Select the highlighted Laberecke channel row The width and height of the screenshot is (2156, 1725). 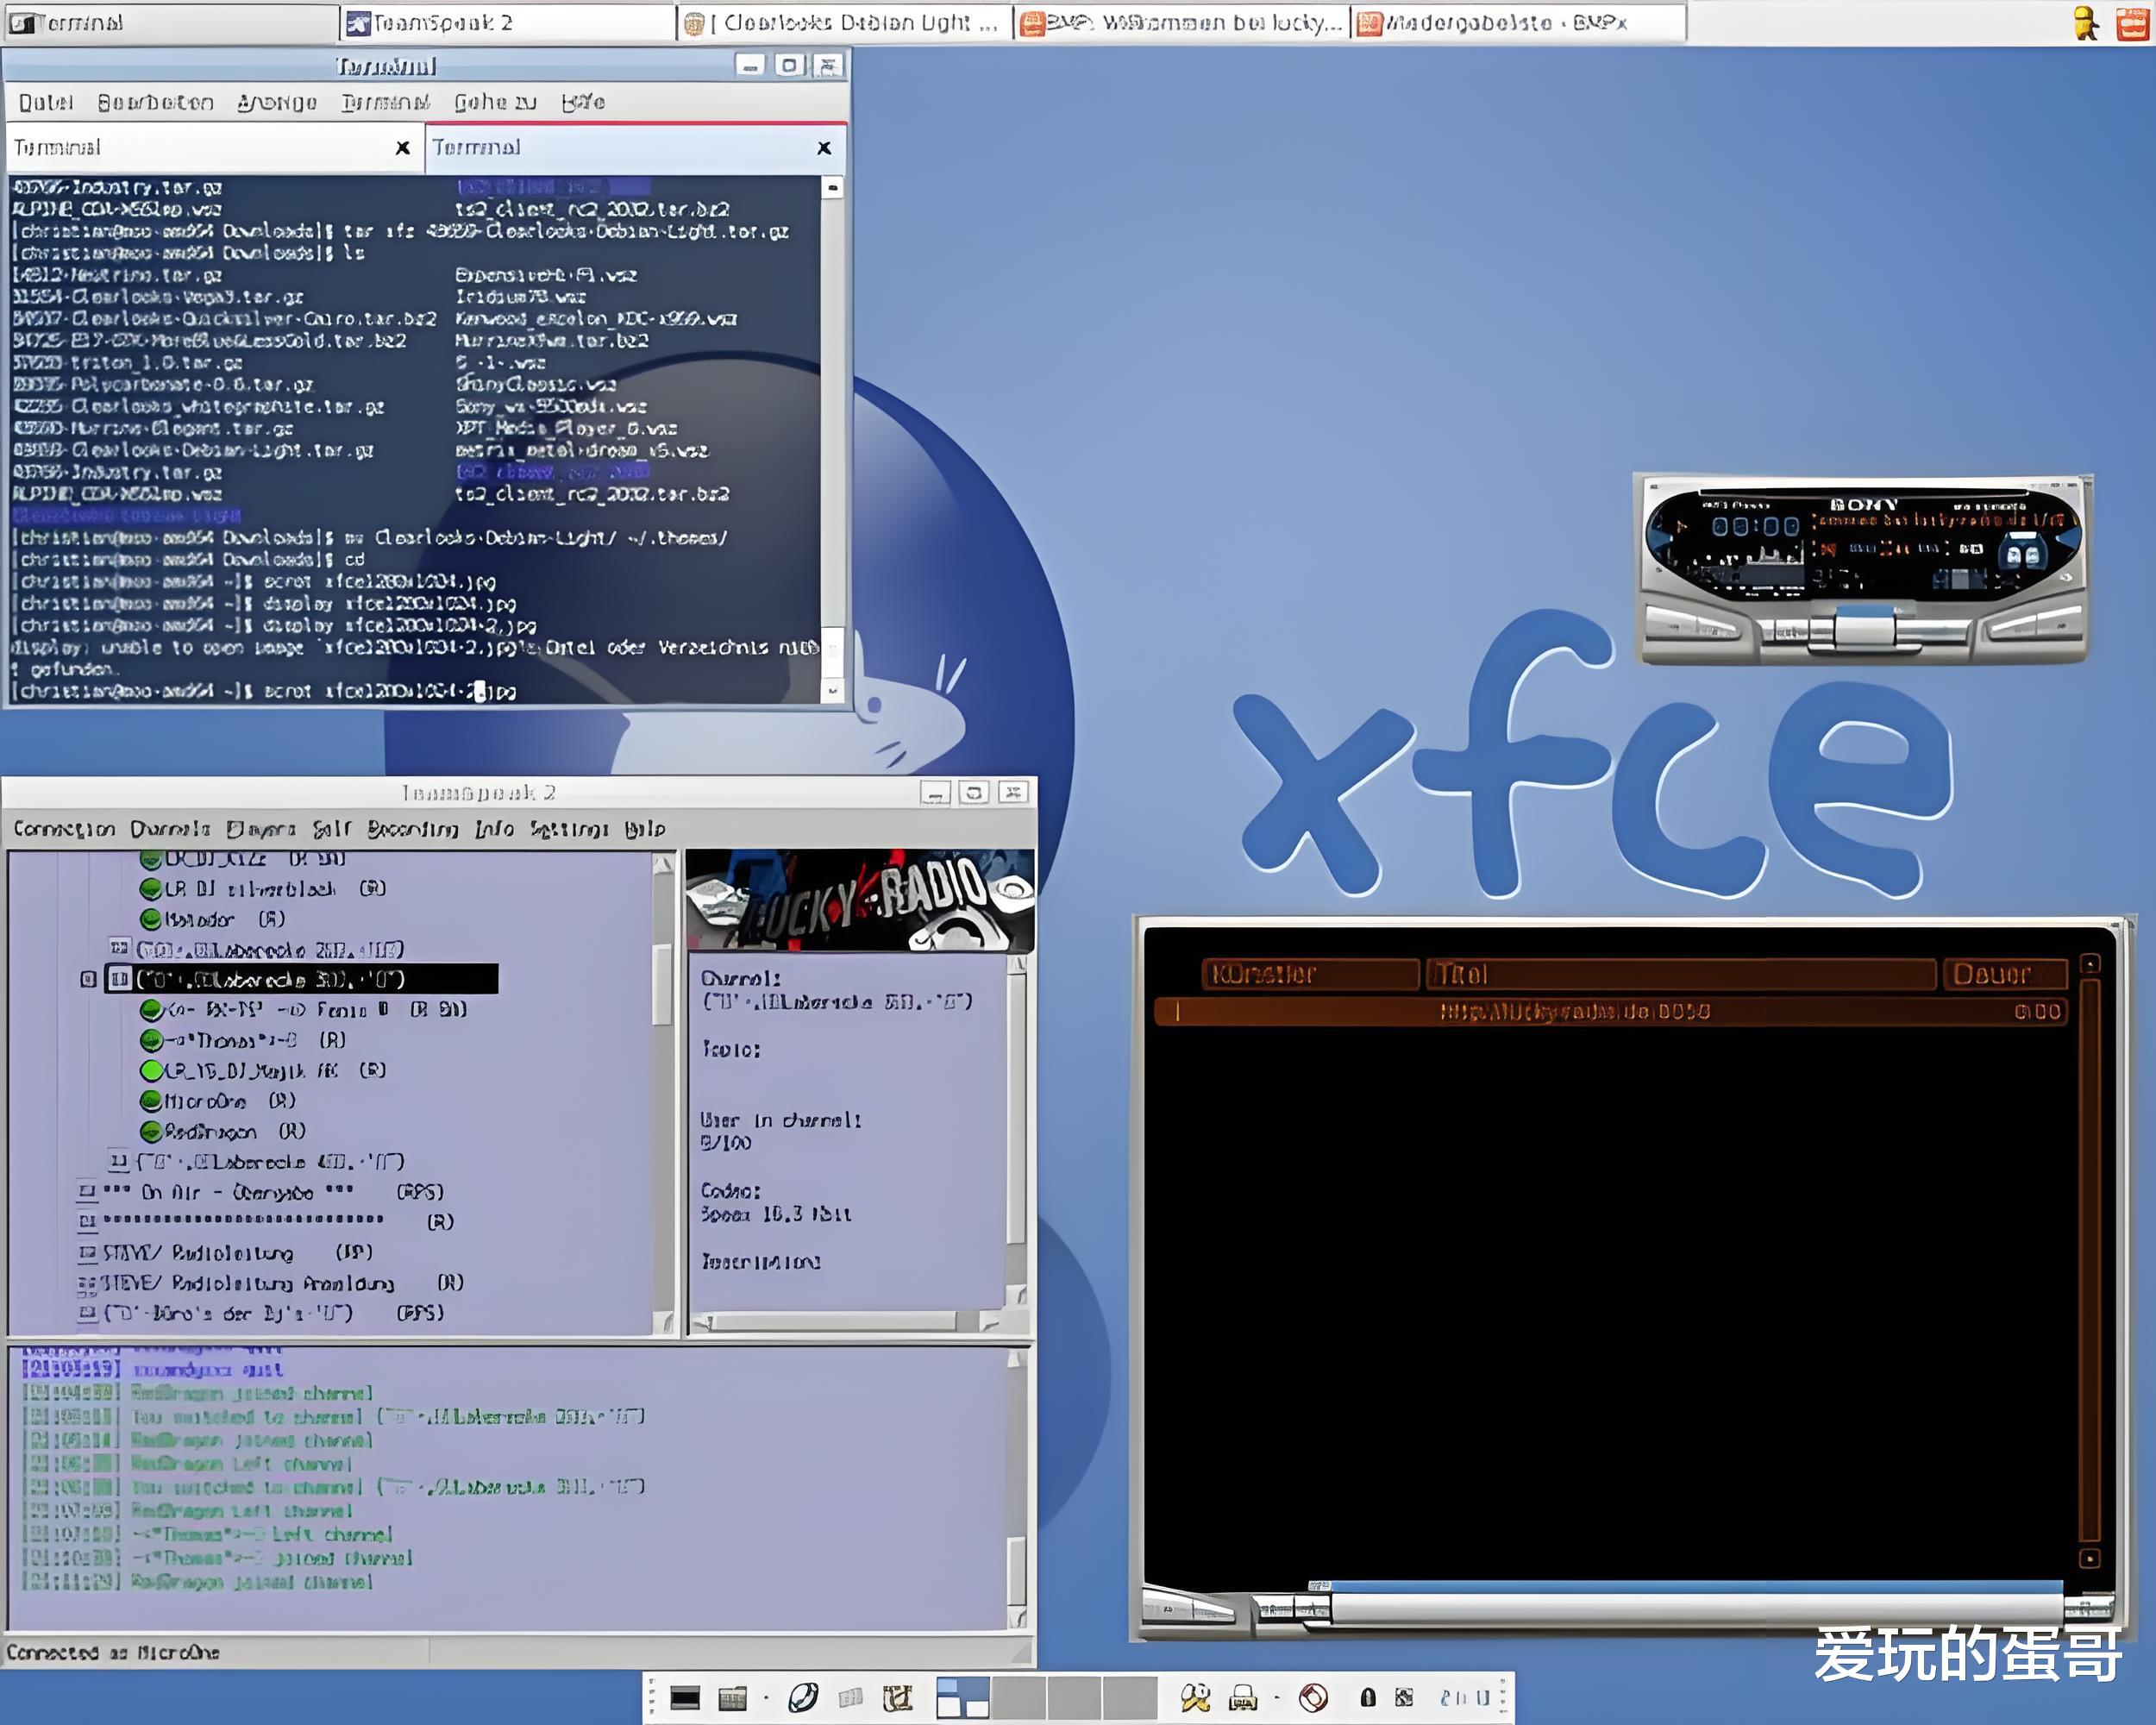coord(300,979)
